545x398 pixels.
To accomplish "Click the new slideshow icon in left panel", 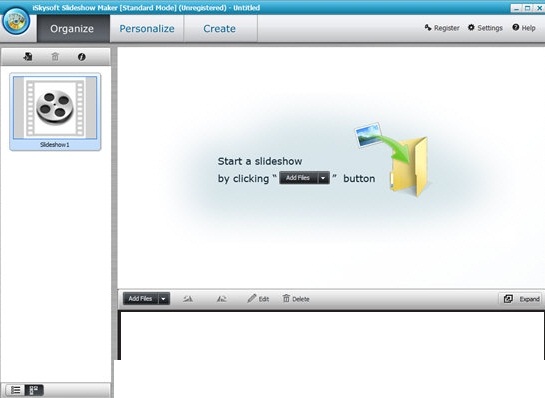I will coord(28,56).
